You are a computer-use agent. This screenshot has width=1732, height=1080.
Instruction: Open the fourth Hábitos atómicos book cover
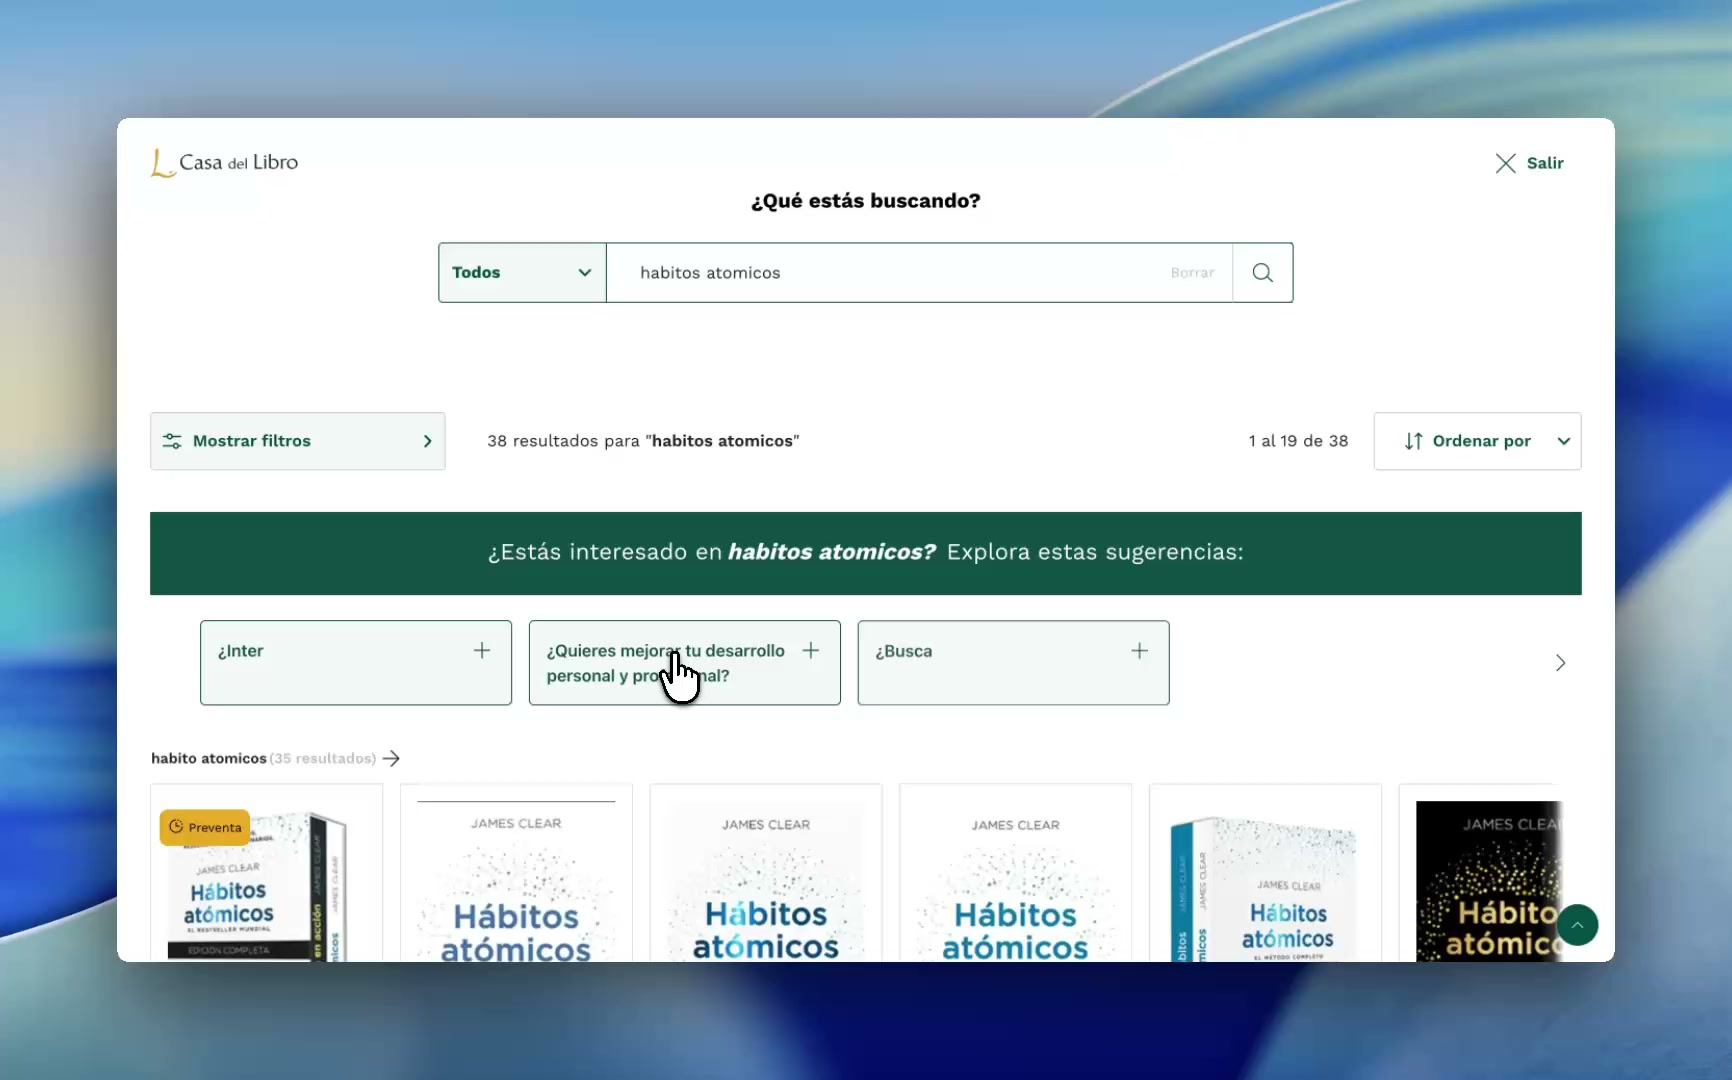tap(1016, 873)
